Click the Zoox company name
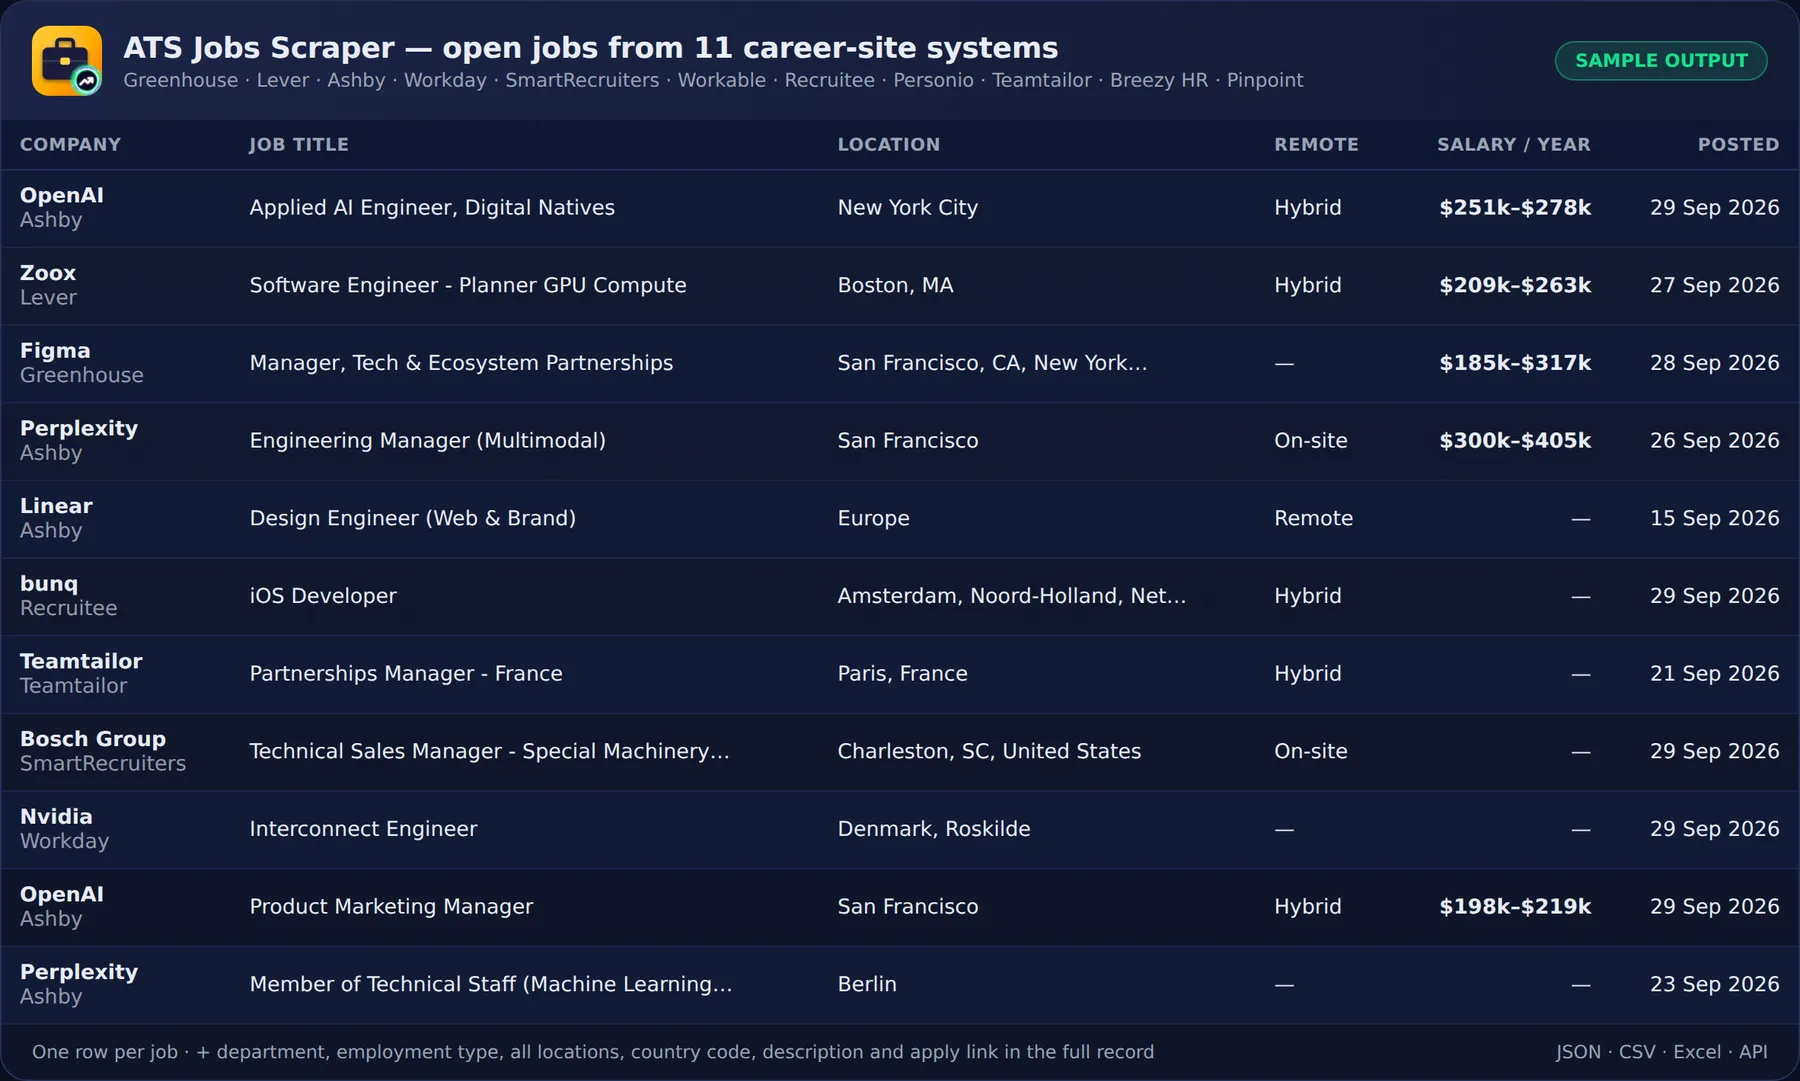 pyautogui.click(x=48, y=273)
